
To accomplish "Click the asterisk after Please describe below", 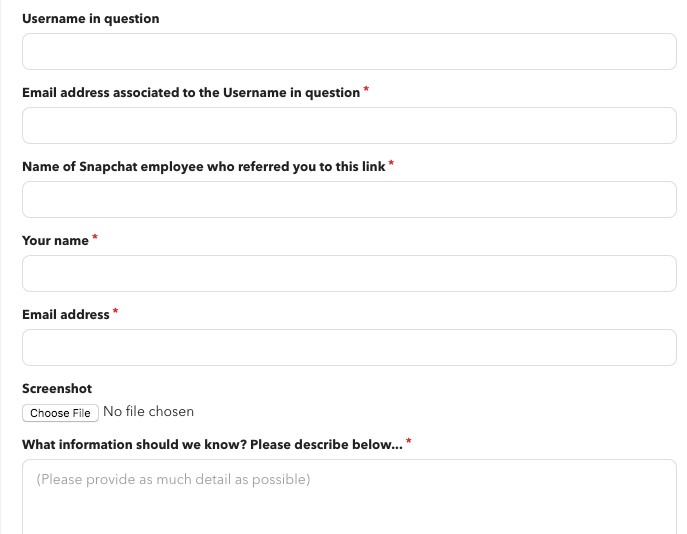I will [x=408, y=442].
